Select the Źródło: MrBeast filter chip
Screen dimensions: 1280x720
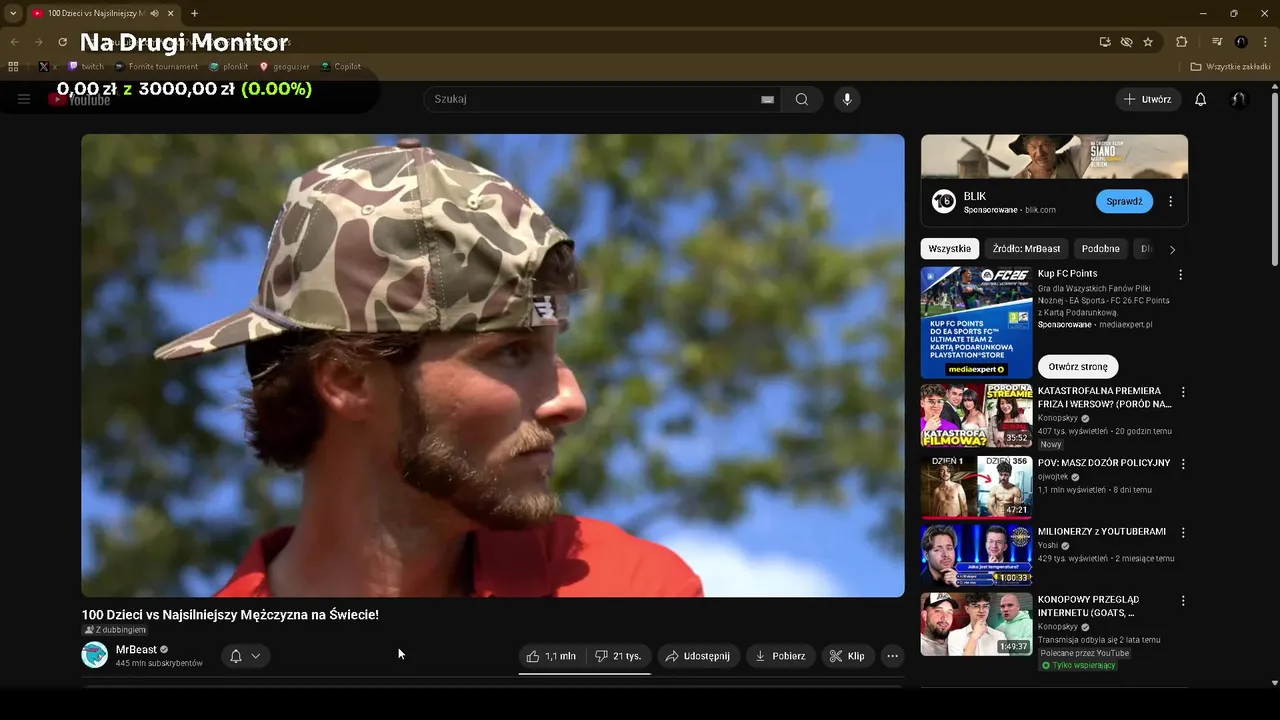click(1027, 249)
